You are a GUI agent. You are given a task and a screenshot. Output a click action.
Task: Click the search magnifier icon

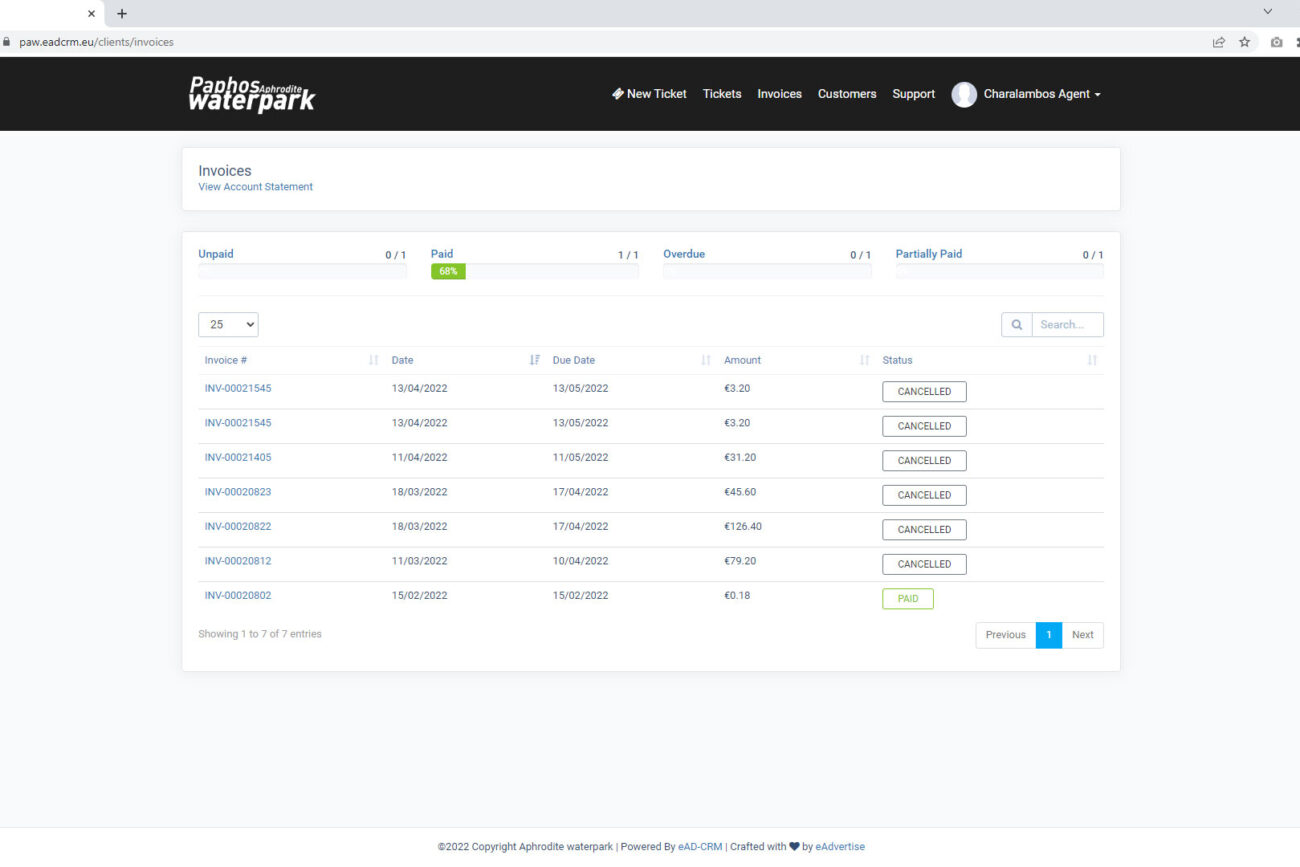[1016, 325]
